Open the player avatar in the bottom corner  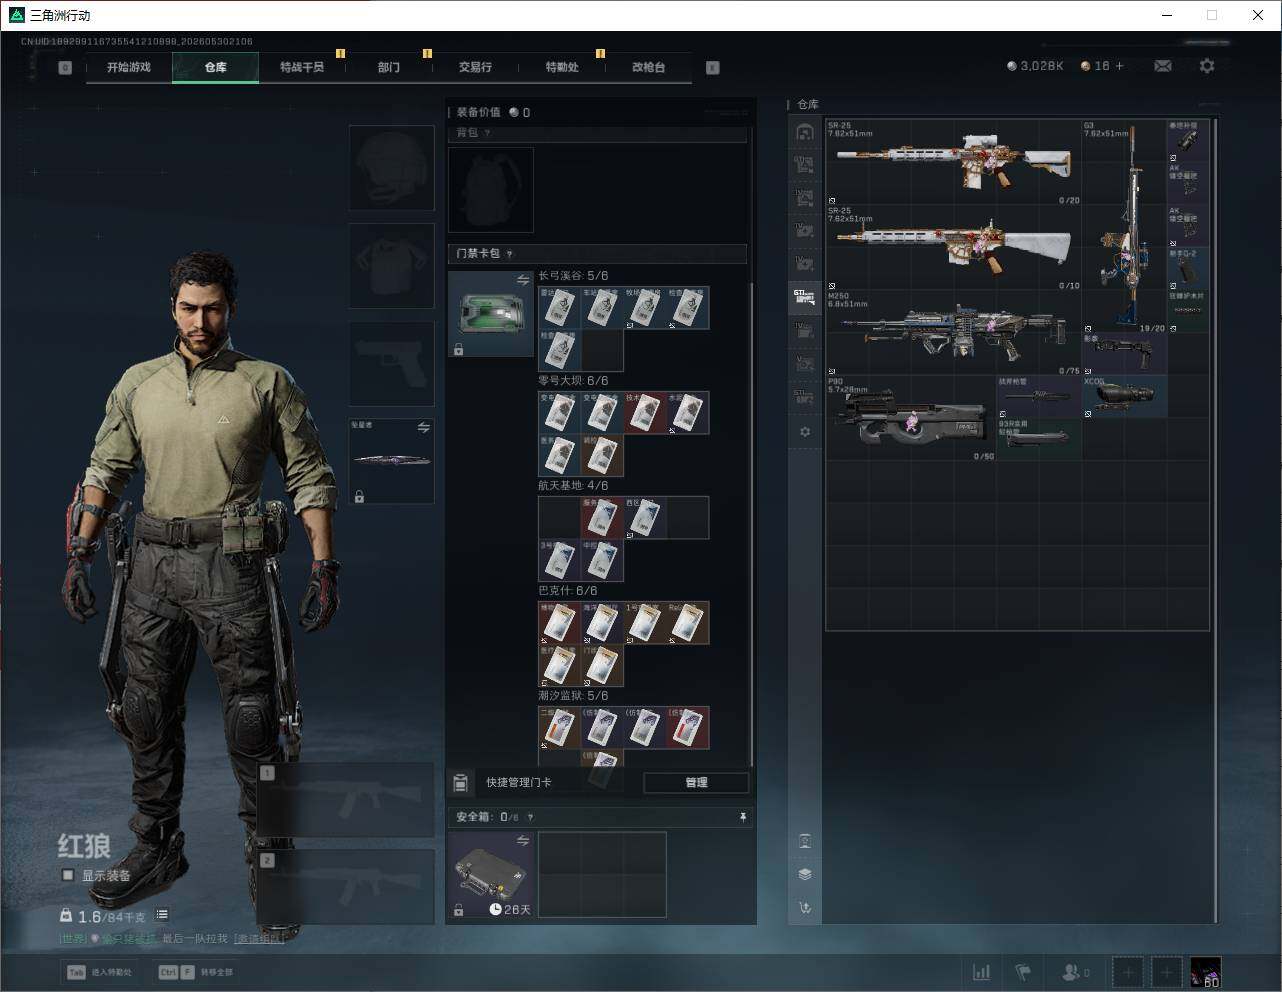(x=1205, y=972)
